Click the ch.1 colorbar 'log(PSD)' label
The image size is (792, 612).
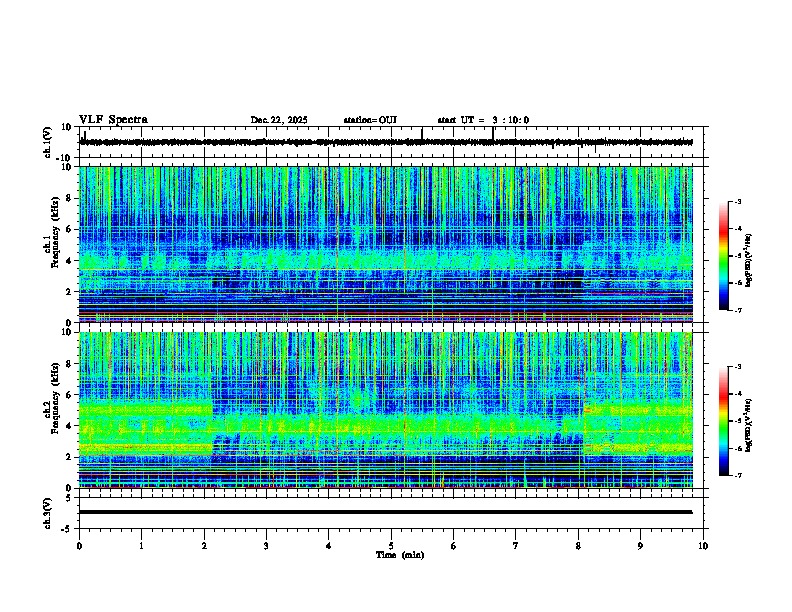pos(748,261)
